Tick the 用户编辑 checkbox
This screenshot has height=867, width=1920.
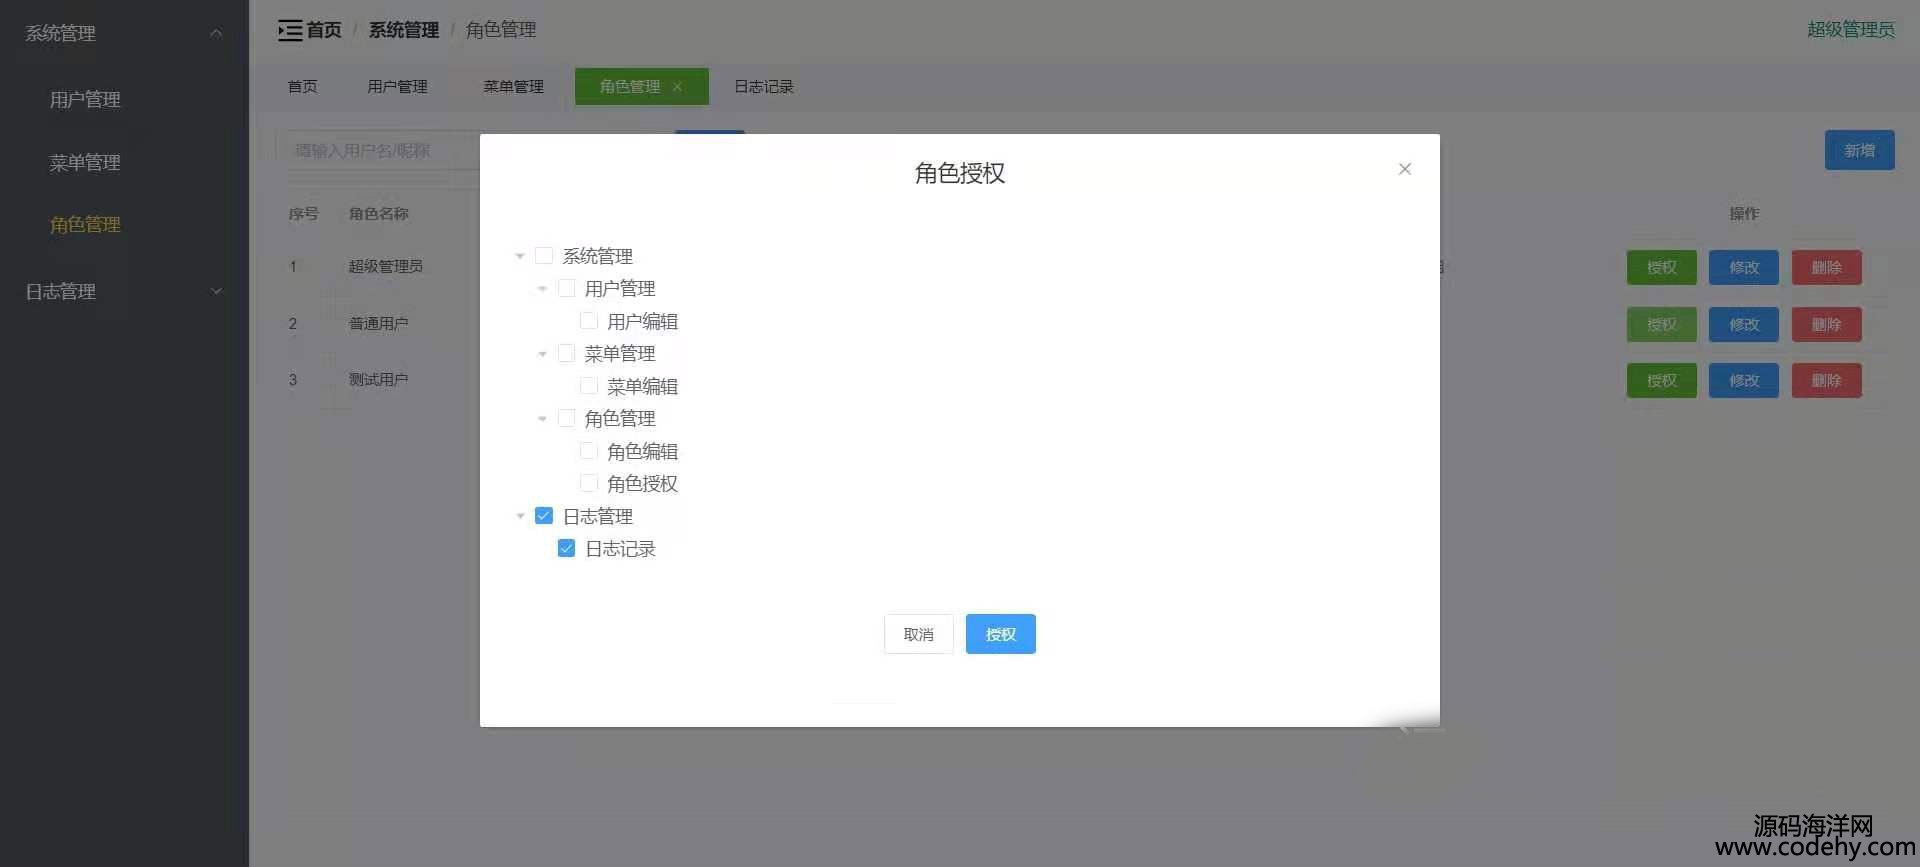pyautogui.click(x=589, y=321)
